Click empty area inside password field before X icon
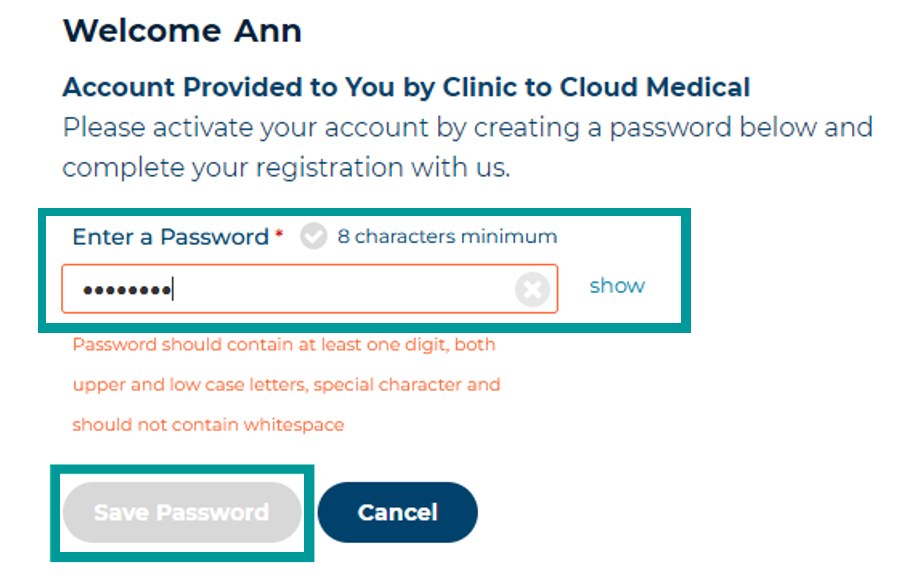 344,289
